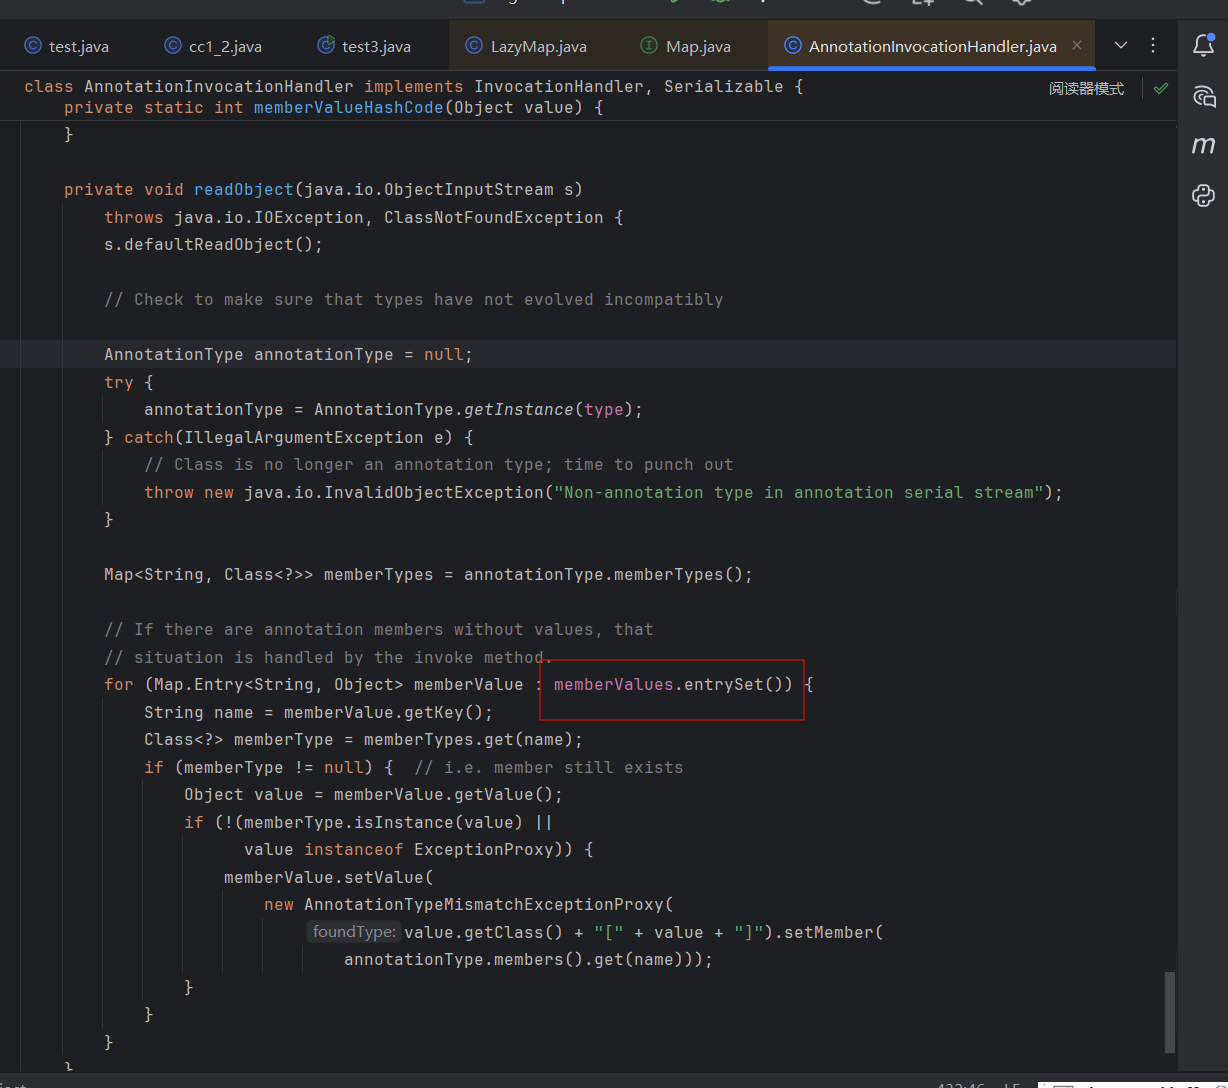The image size is (1228, 1088).
Task: Click the green inspection checkmark icon
Action: coord(1160,88)
